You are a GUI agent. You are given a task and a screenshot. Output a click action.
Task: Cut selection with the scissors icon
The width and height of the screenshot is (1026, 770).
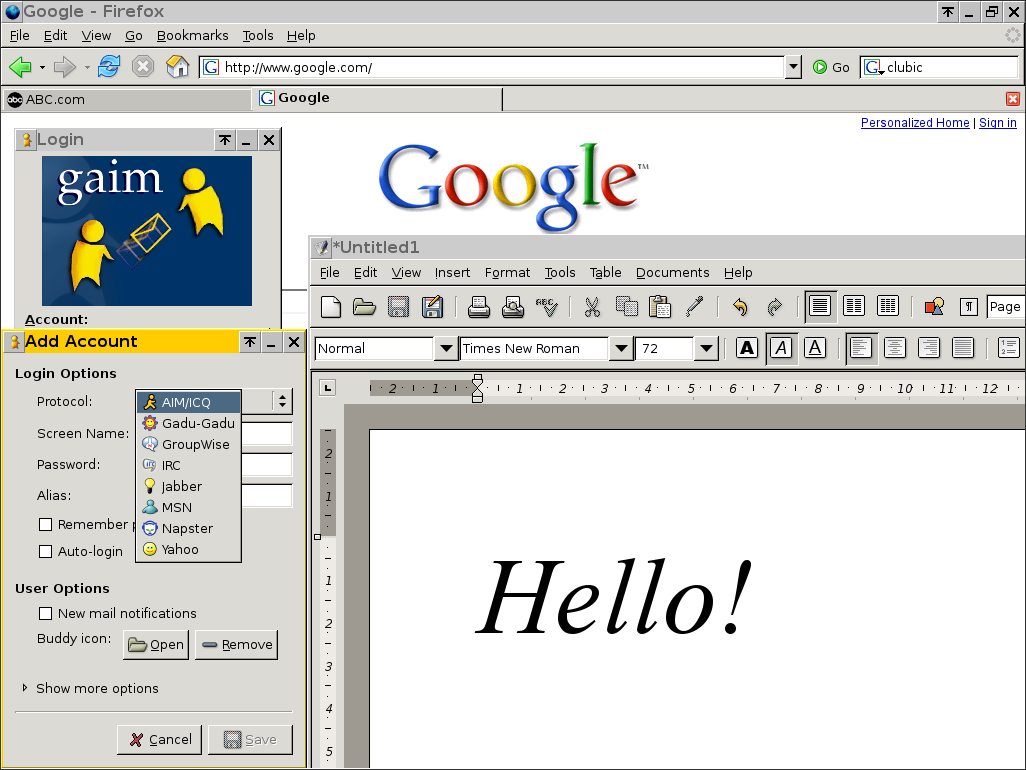tap(592, 307)
